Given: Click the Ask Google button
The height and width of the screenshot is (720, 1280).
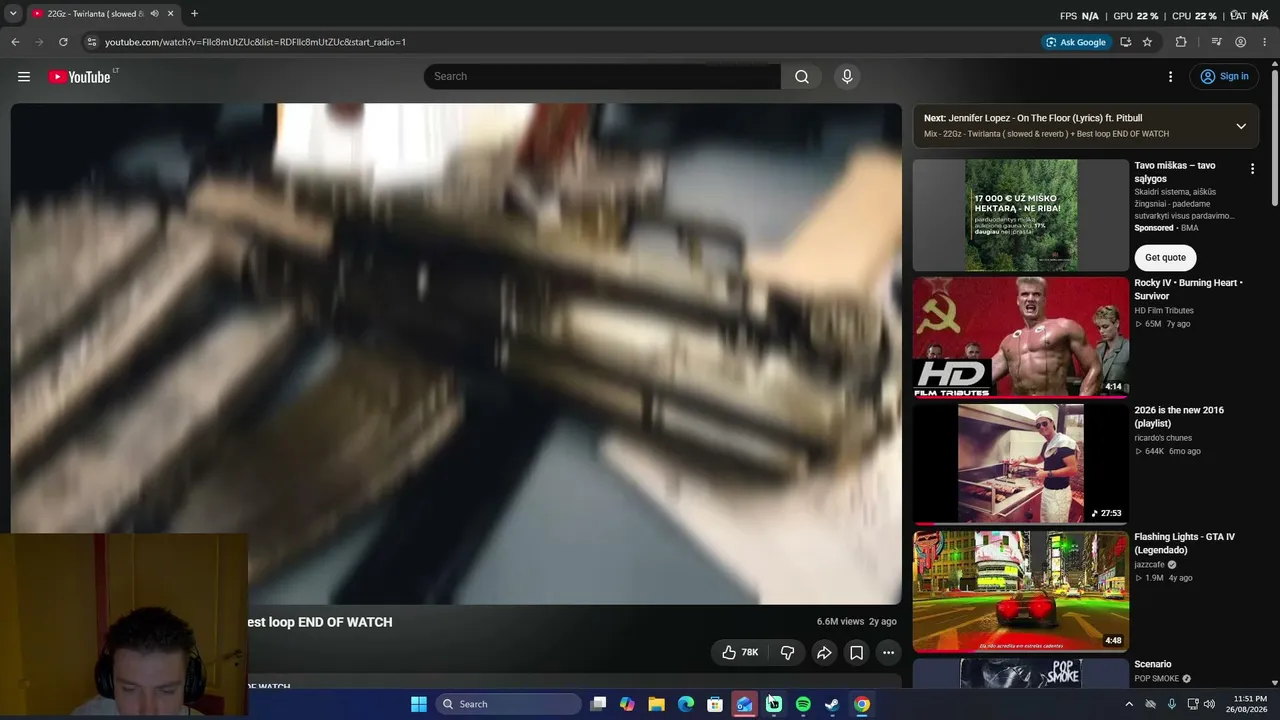Looking at the screenshot, I should pyautogui.click(x=1076, y=42).
